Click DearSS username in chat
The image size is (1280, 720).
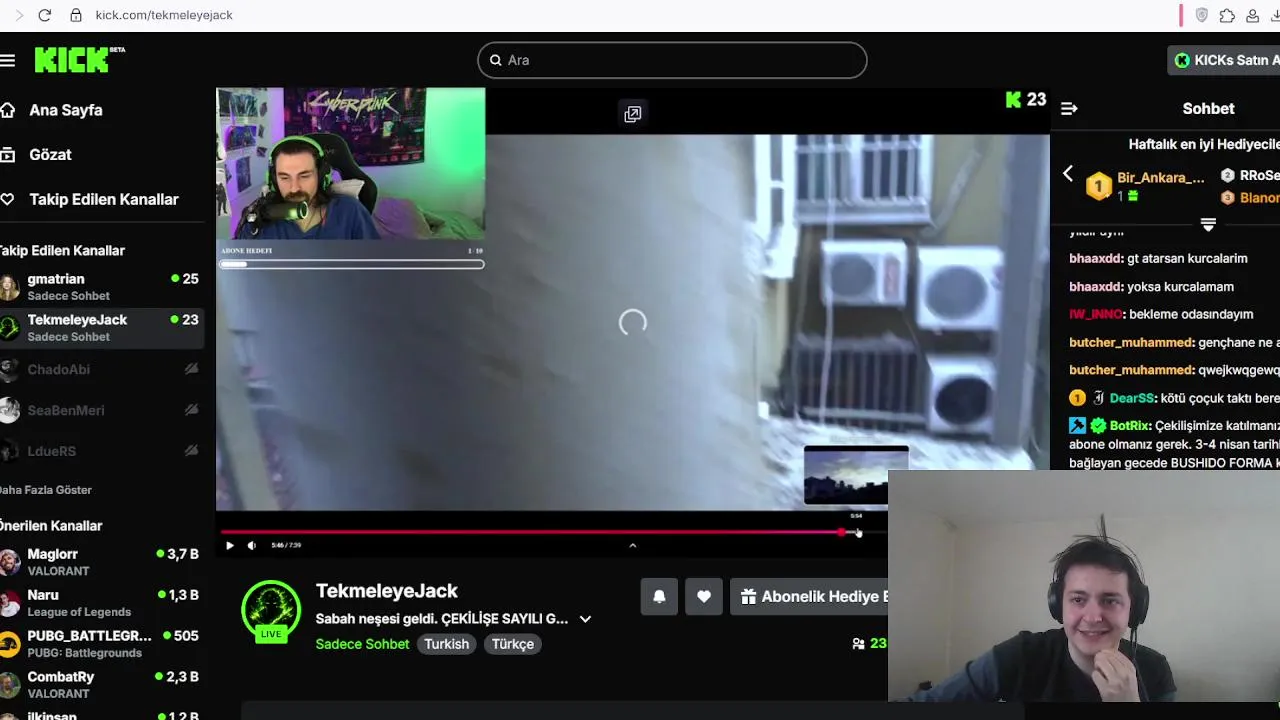coord(1133,398)
